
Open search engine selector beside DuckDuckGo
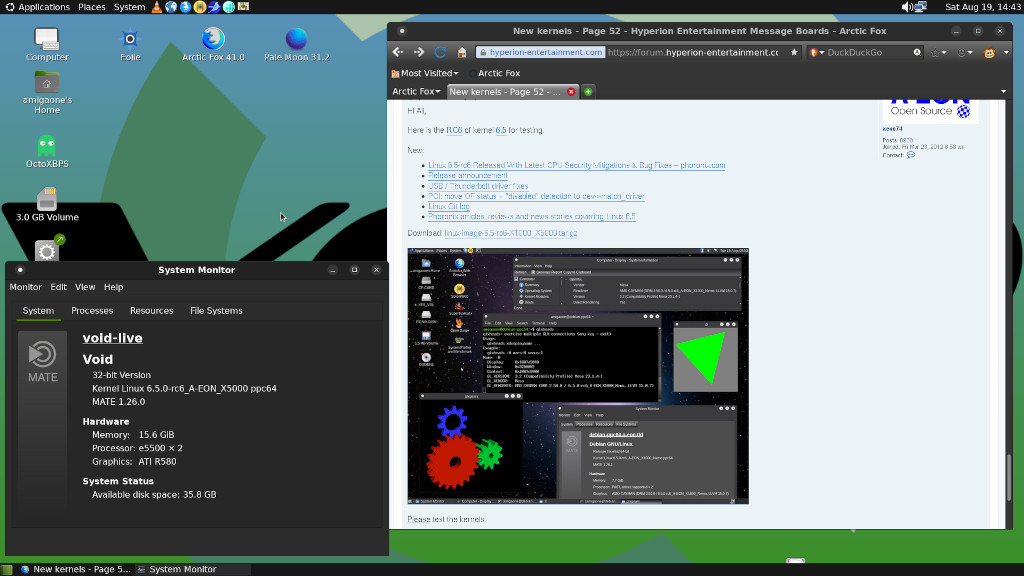(x=816, y=52)
